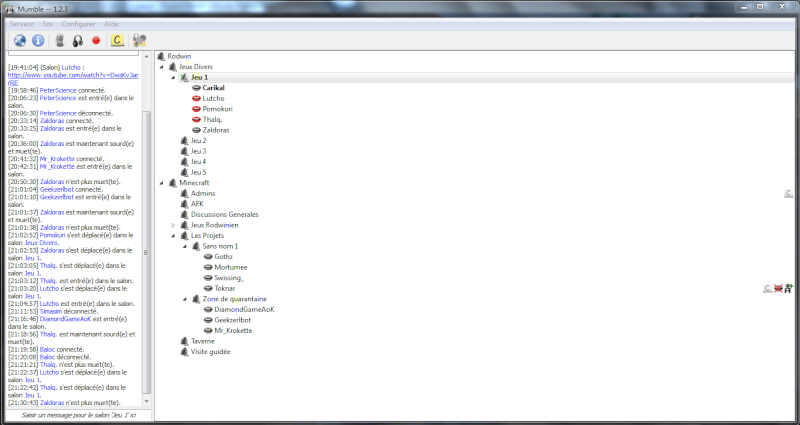
Task: Open the Configurer menu
Action: point(78,24)
